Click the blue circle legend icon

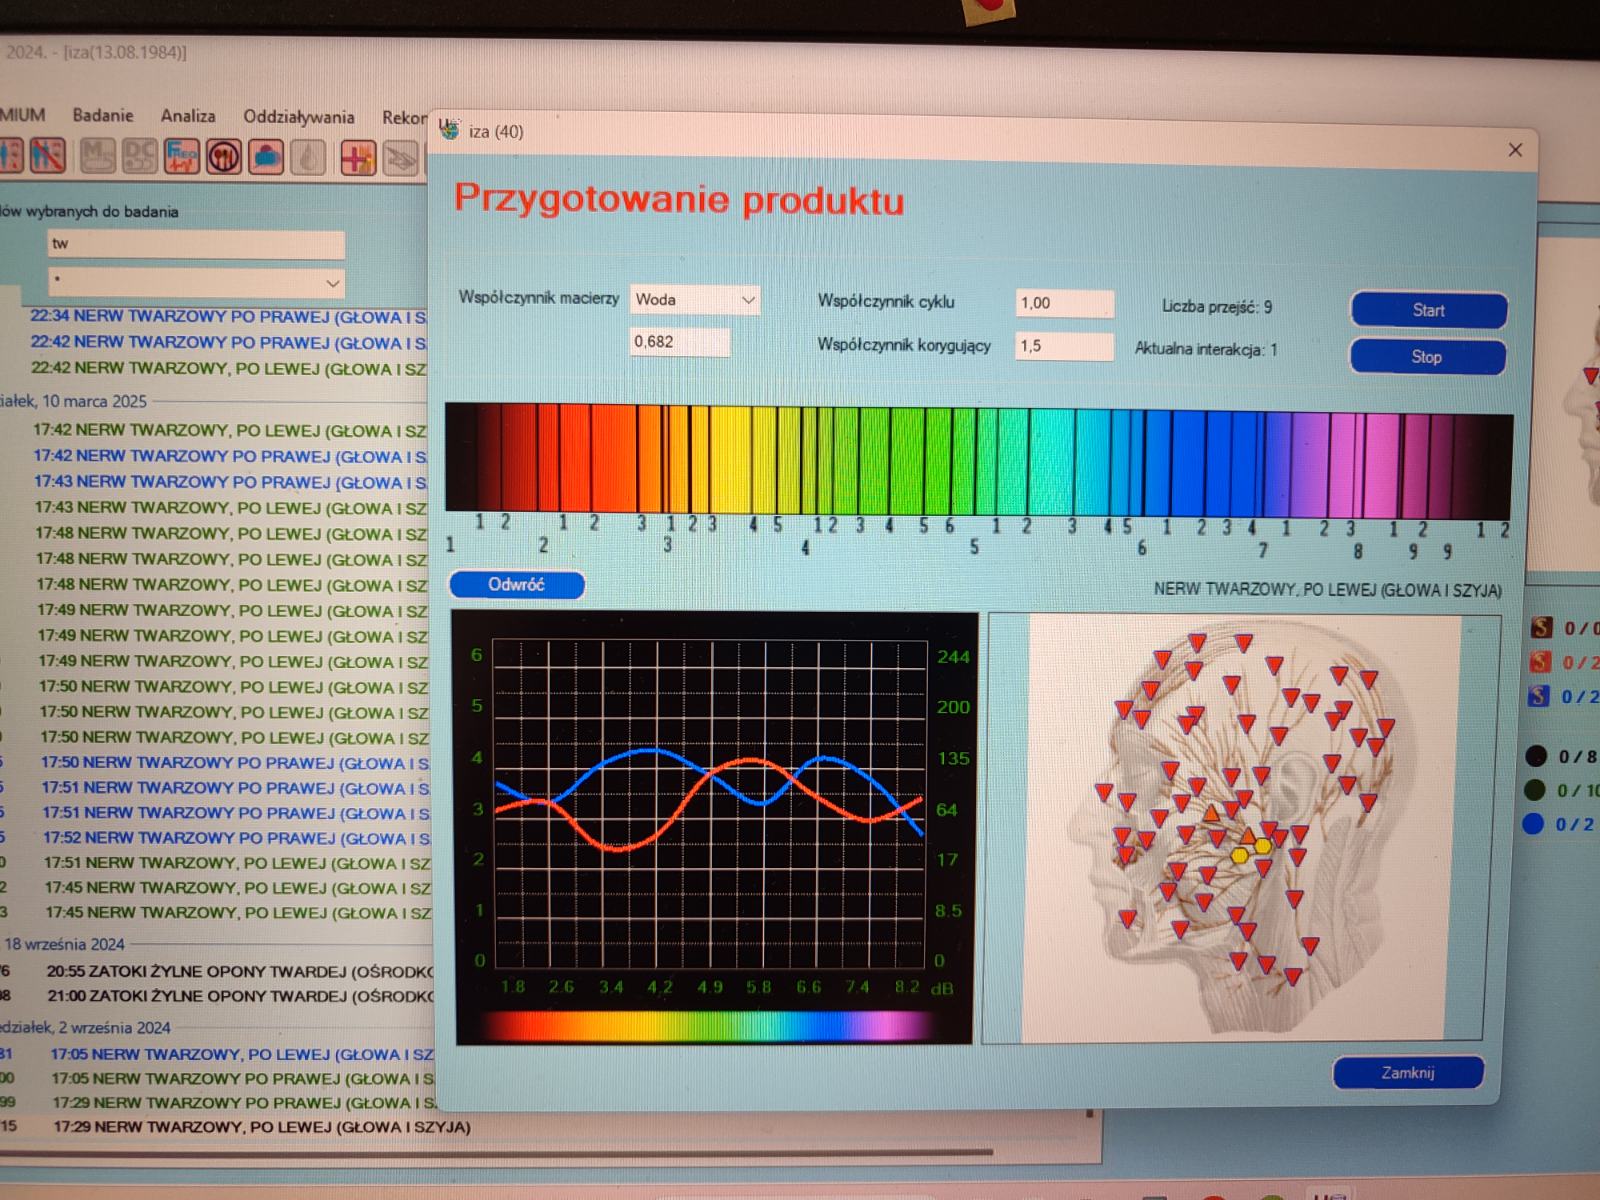click(x=1534, y=824)
